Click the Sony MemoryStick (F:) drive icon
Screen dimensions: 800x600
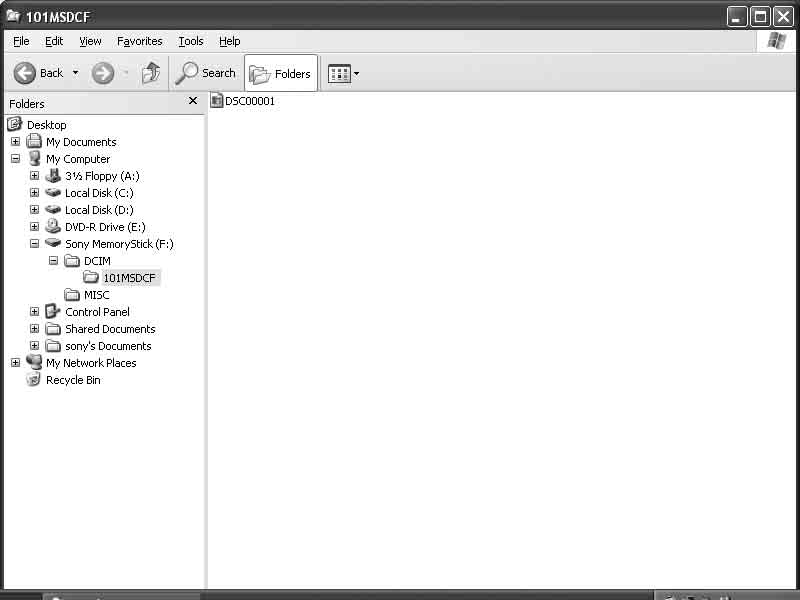coord(53,243)
